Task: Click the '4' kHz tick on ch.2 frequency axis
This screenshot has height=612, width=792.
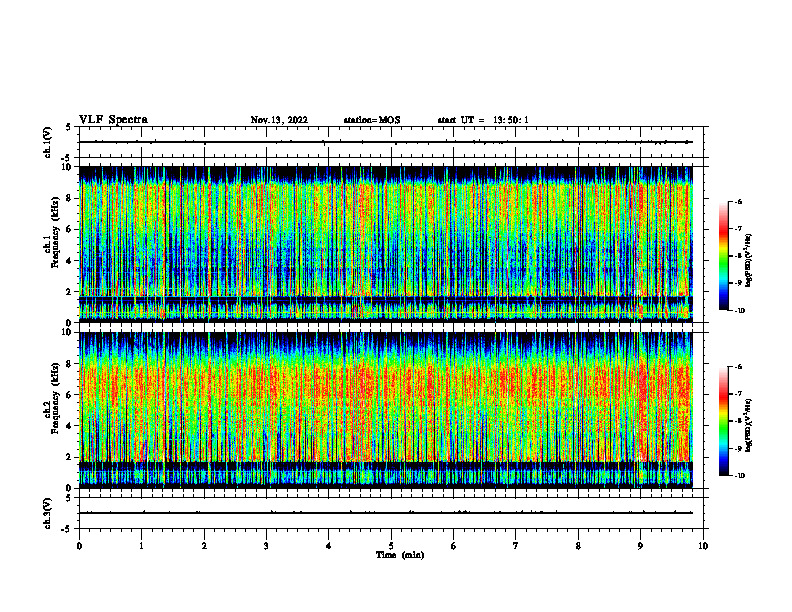Action: tap(69, 427)
